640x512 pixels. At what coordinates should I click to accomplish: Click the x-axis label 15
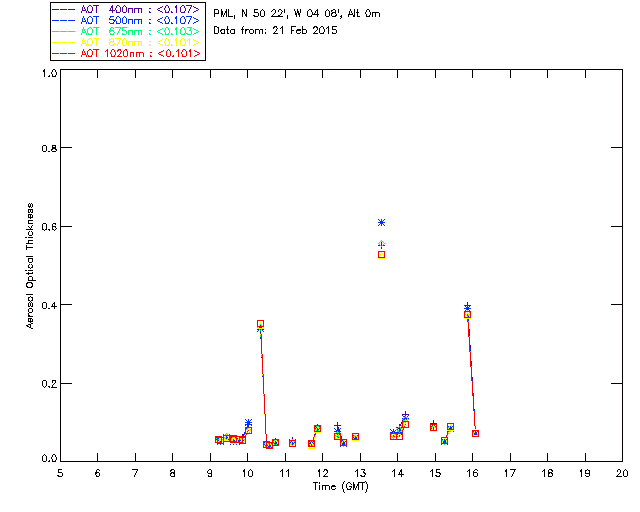435,473
